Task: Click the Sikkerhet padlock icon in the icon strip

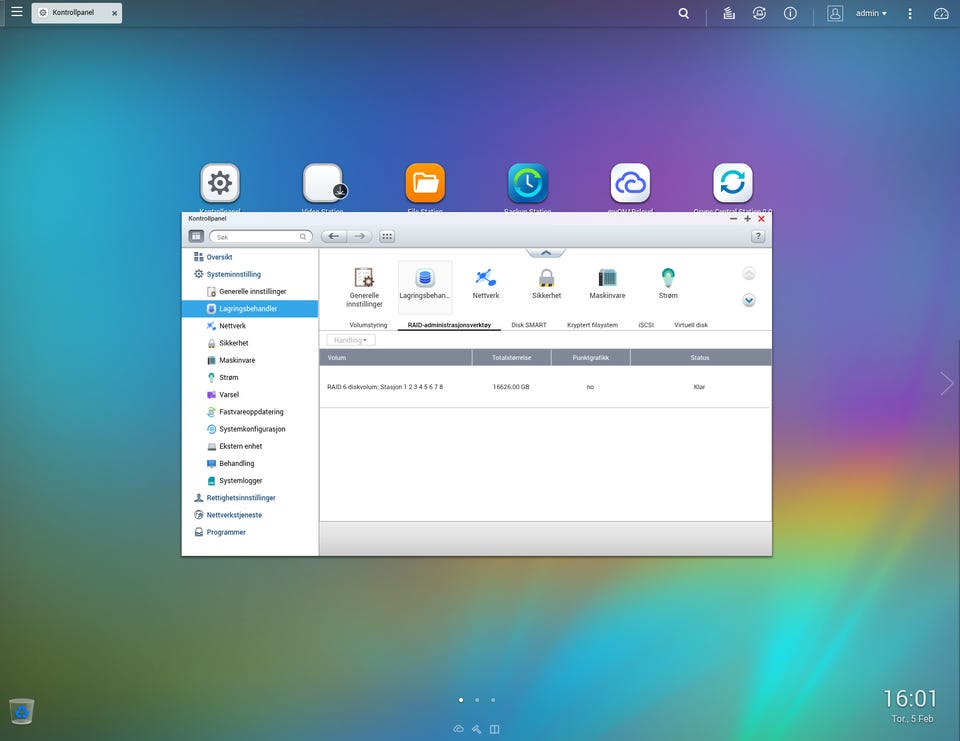Action: click(546, 279)
